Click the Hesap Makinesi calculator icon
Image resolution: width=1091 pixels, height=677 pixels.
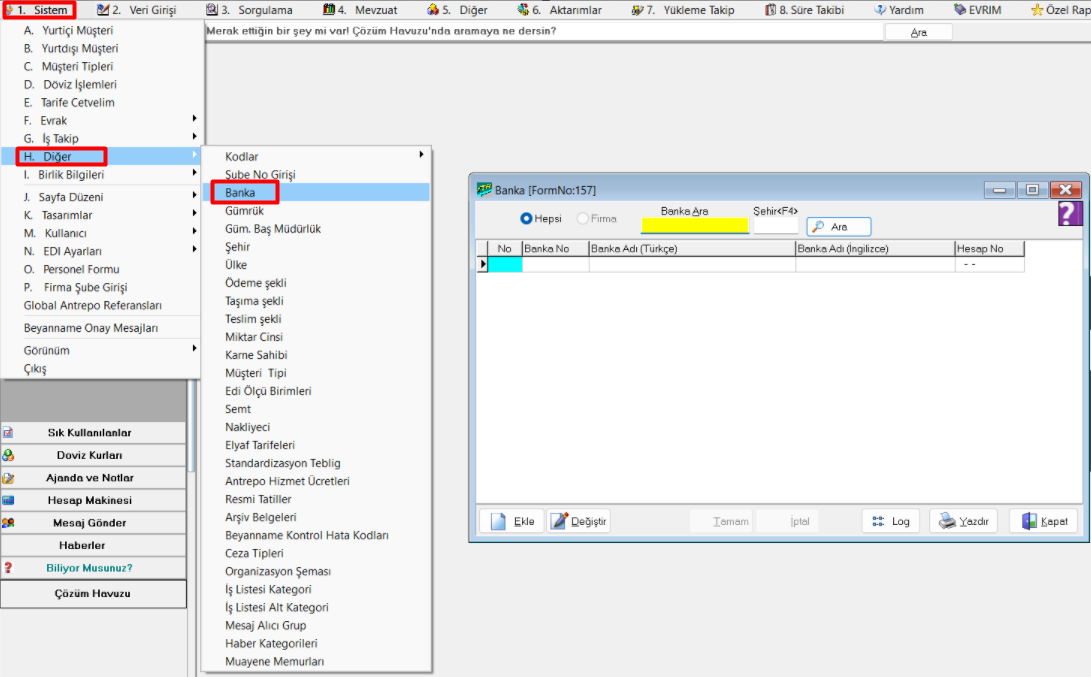click(8, 500)
